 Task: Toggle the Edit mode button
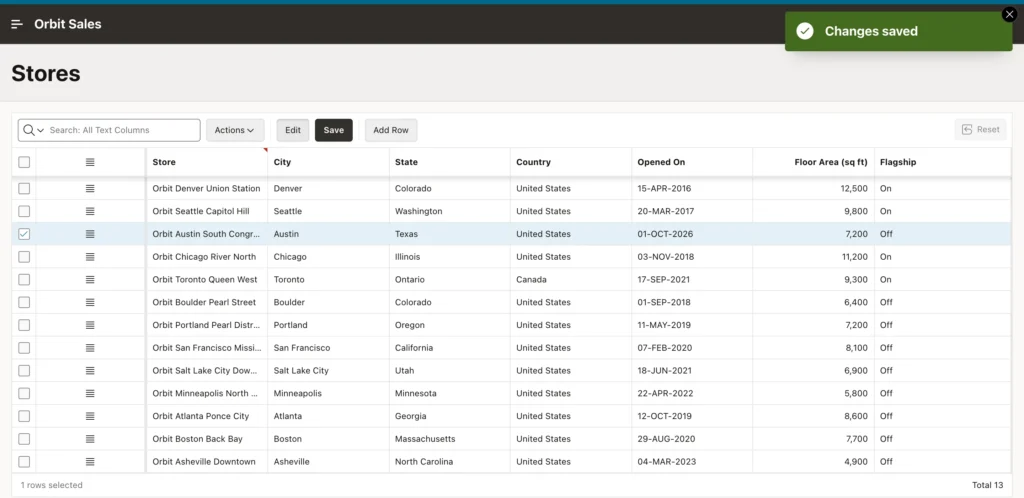(x=293, y=130)
